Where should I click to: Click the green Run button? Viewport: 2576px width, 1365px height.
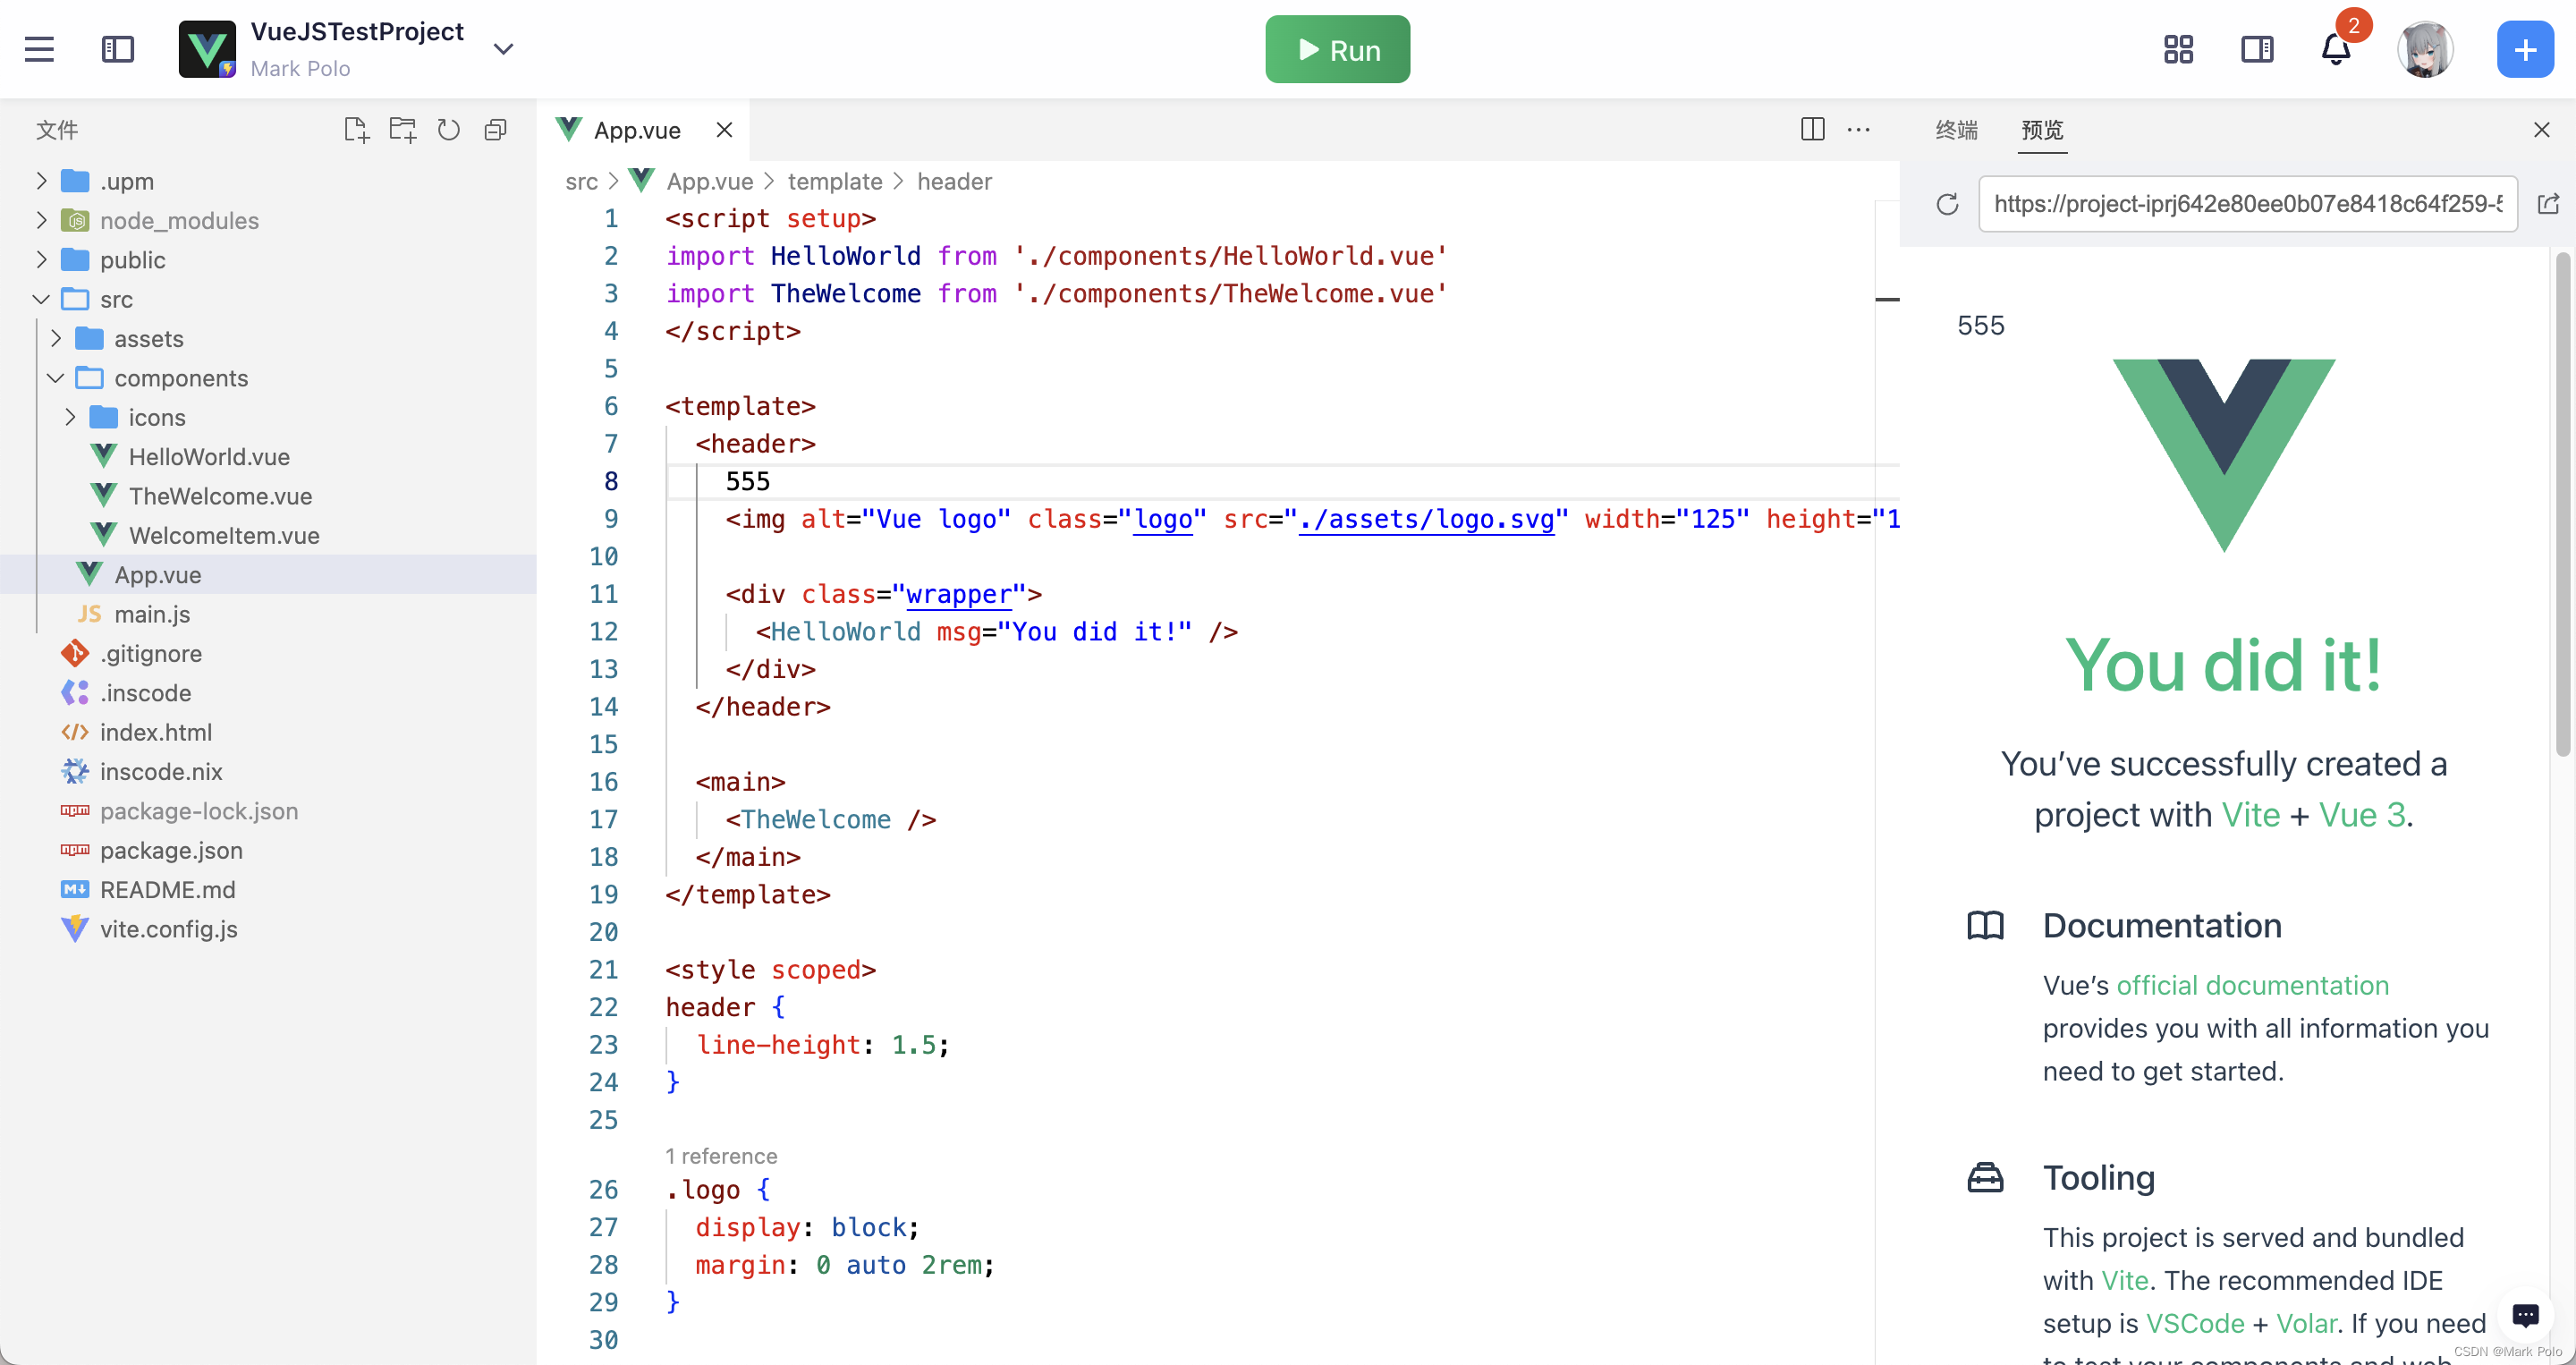1337,49
